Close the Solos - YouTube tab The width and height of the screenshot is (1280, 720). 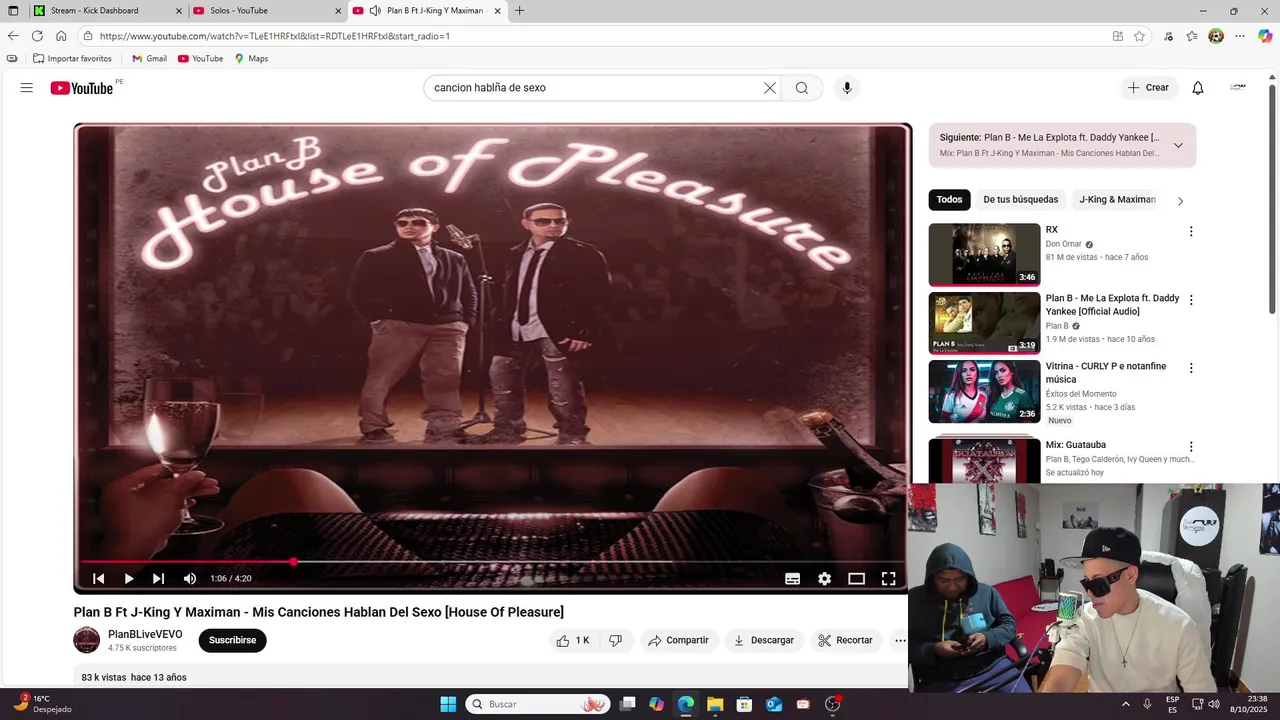(337, 11)
